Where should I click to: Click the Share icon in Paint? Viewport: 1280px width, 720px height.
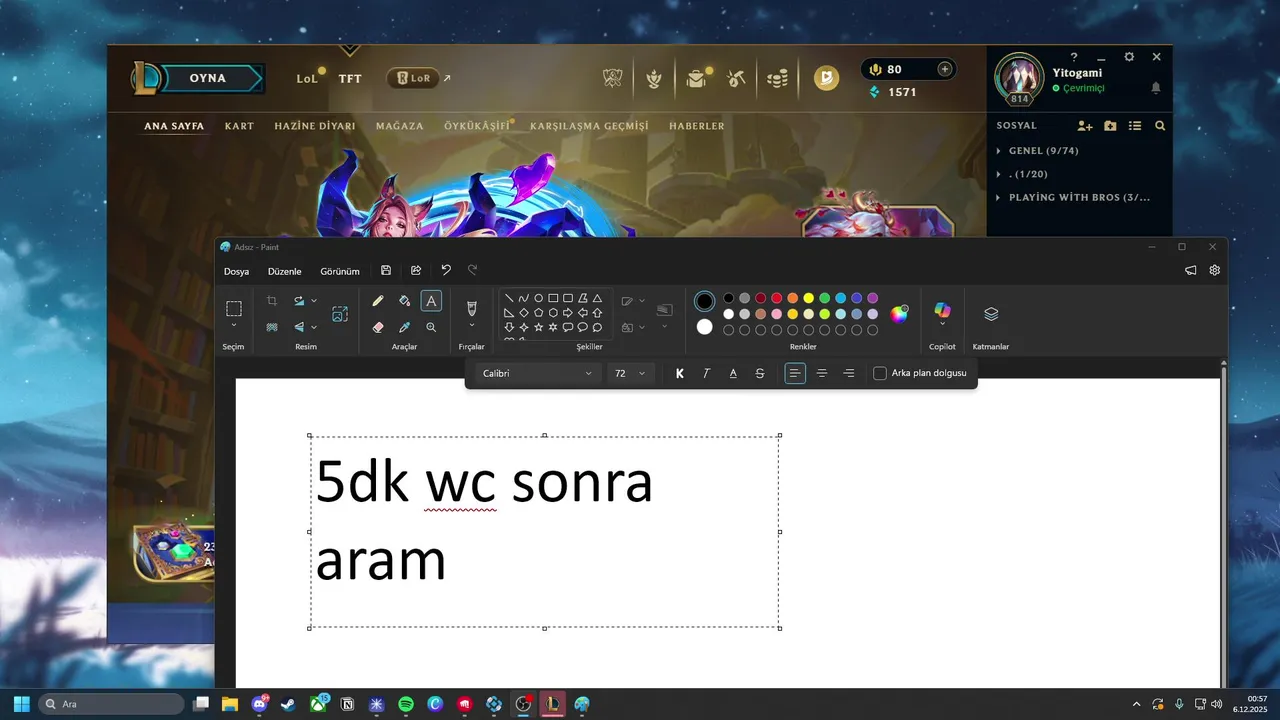click(416, 271)
